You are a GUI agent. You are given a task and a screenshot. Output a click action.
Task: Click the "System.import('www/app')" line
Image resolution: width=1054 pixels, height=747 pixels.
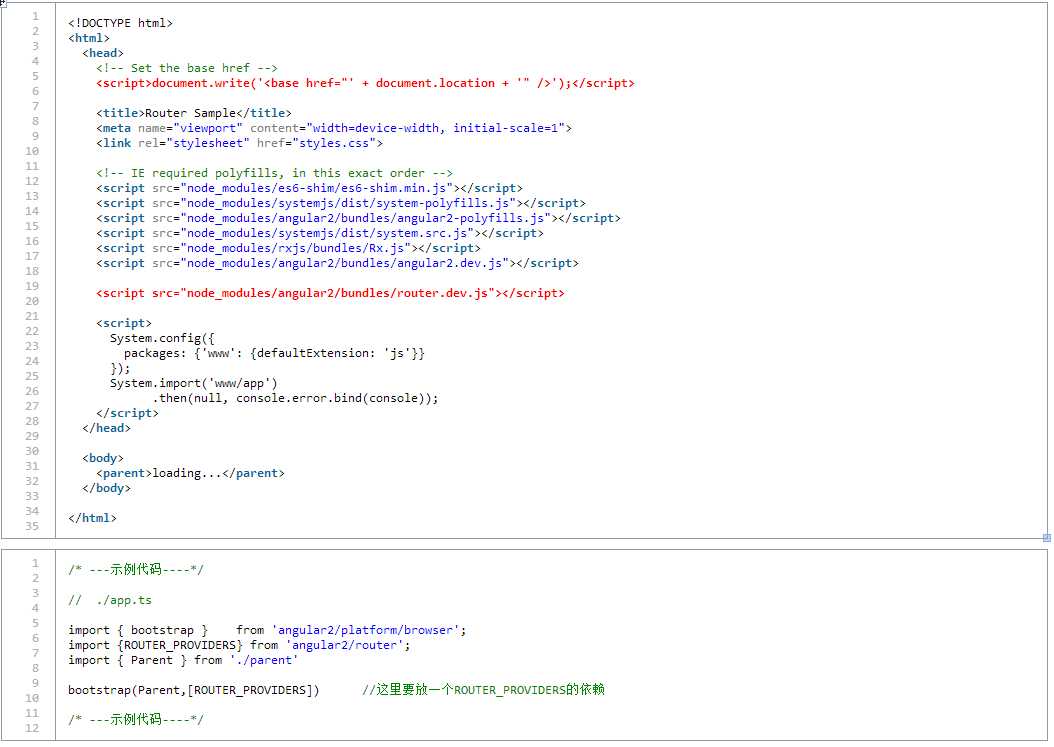point(194,383)
